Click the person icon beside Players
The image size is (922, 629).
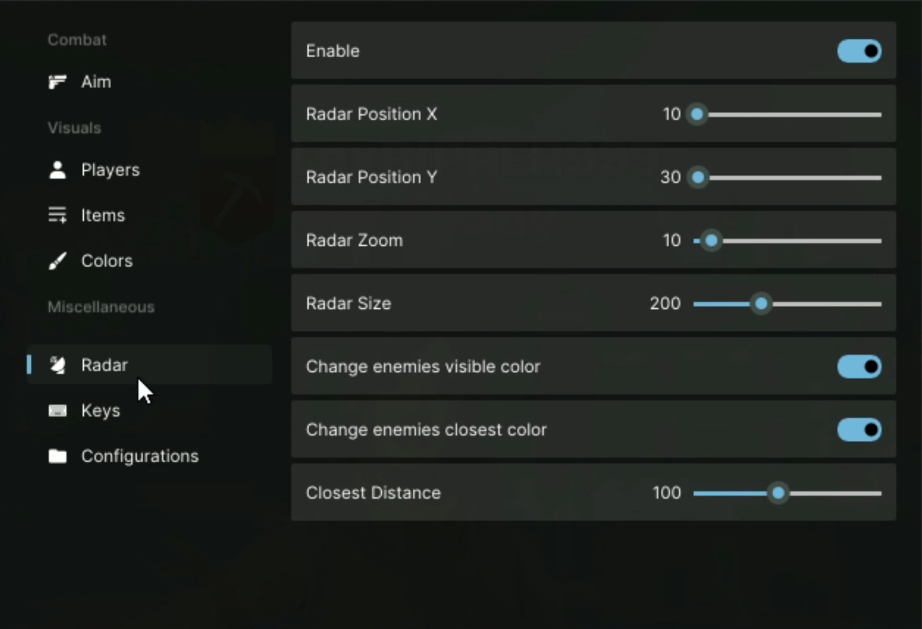(x=58, y=170)
